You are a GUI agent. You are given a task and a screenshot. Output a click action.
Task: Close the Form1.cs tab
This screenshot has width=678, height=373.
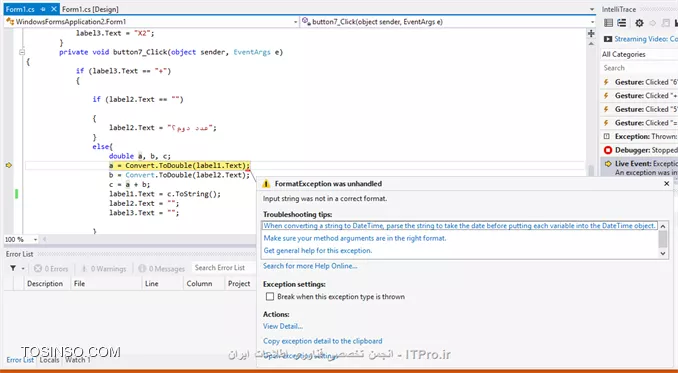click(x=54, y=9)
